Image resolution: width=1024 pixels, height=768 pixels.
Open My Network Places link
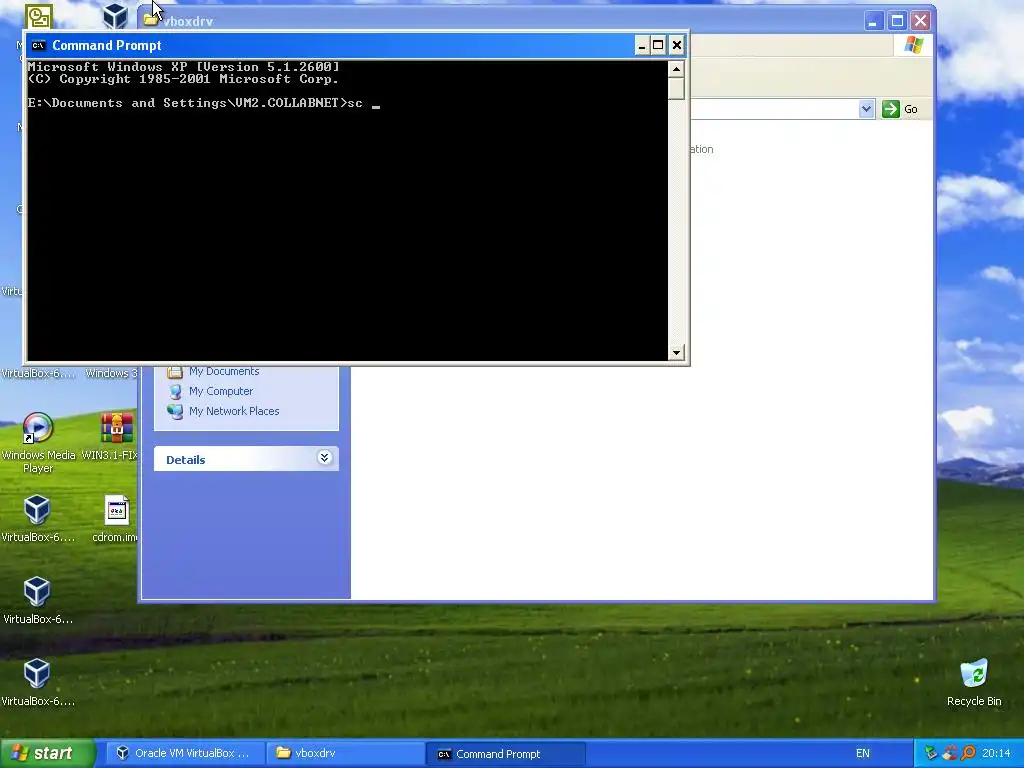[x=234, y=411]
